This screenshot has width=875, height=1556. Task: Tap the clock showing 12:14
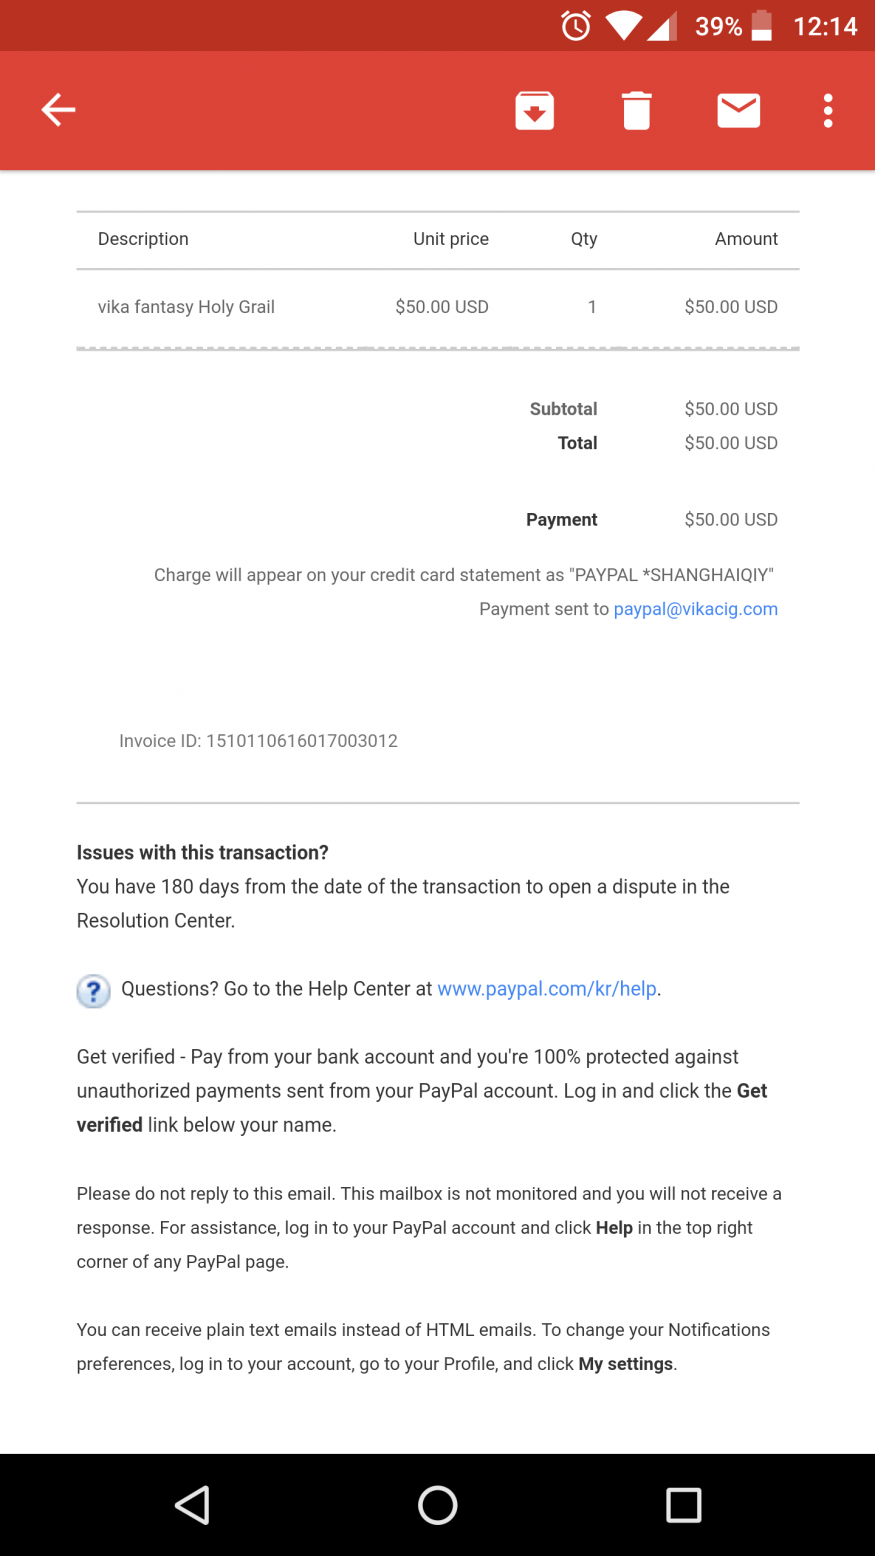click(x=825, y=27)
